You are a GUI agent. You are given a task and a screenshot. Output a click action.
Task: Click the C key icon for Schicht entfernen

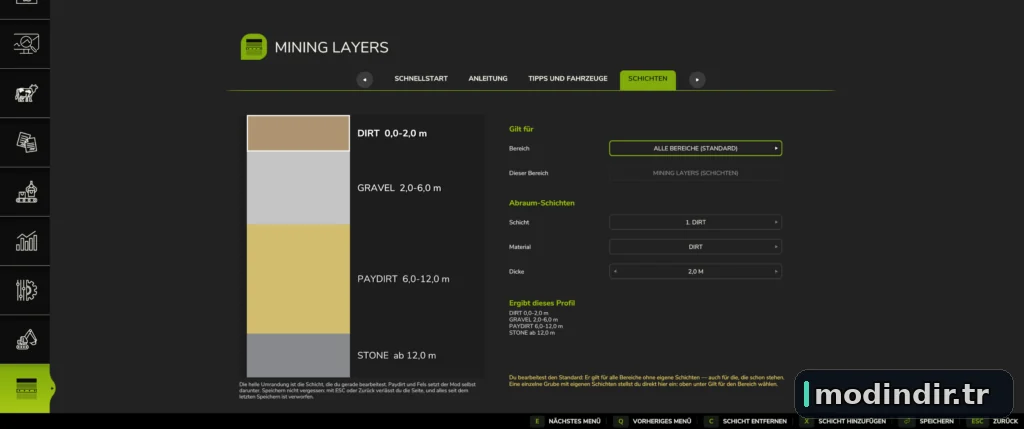click(x=710, y=422)
